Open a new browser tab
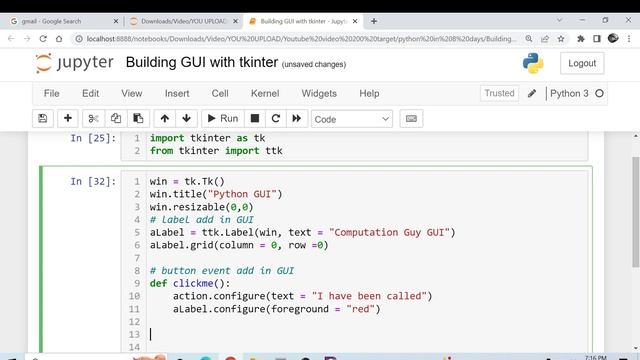The width and height of the screenshot is (640, 360). pyautogui.click(x=374, y=21)
